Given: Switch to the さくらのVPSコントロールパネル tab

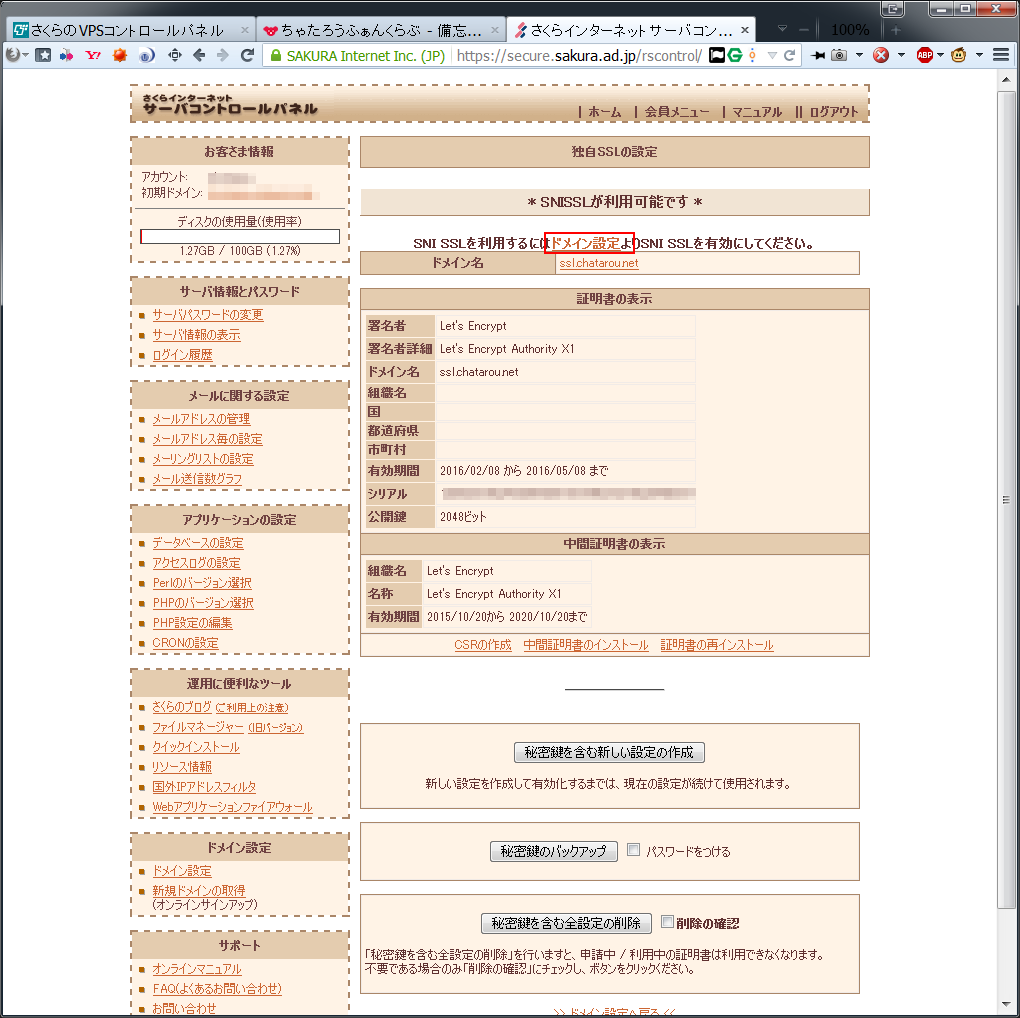Looking at the screenshot, I should coord(131,30).
